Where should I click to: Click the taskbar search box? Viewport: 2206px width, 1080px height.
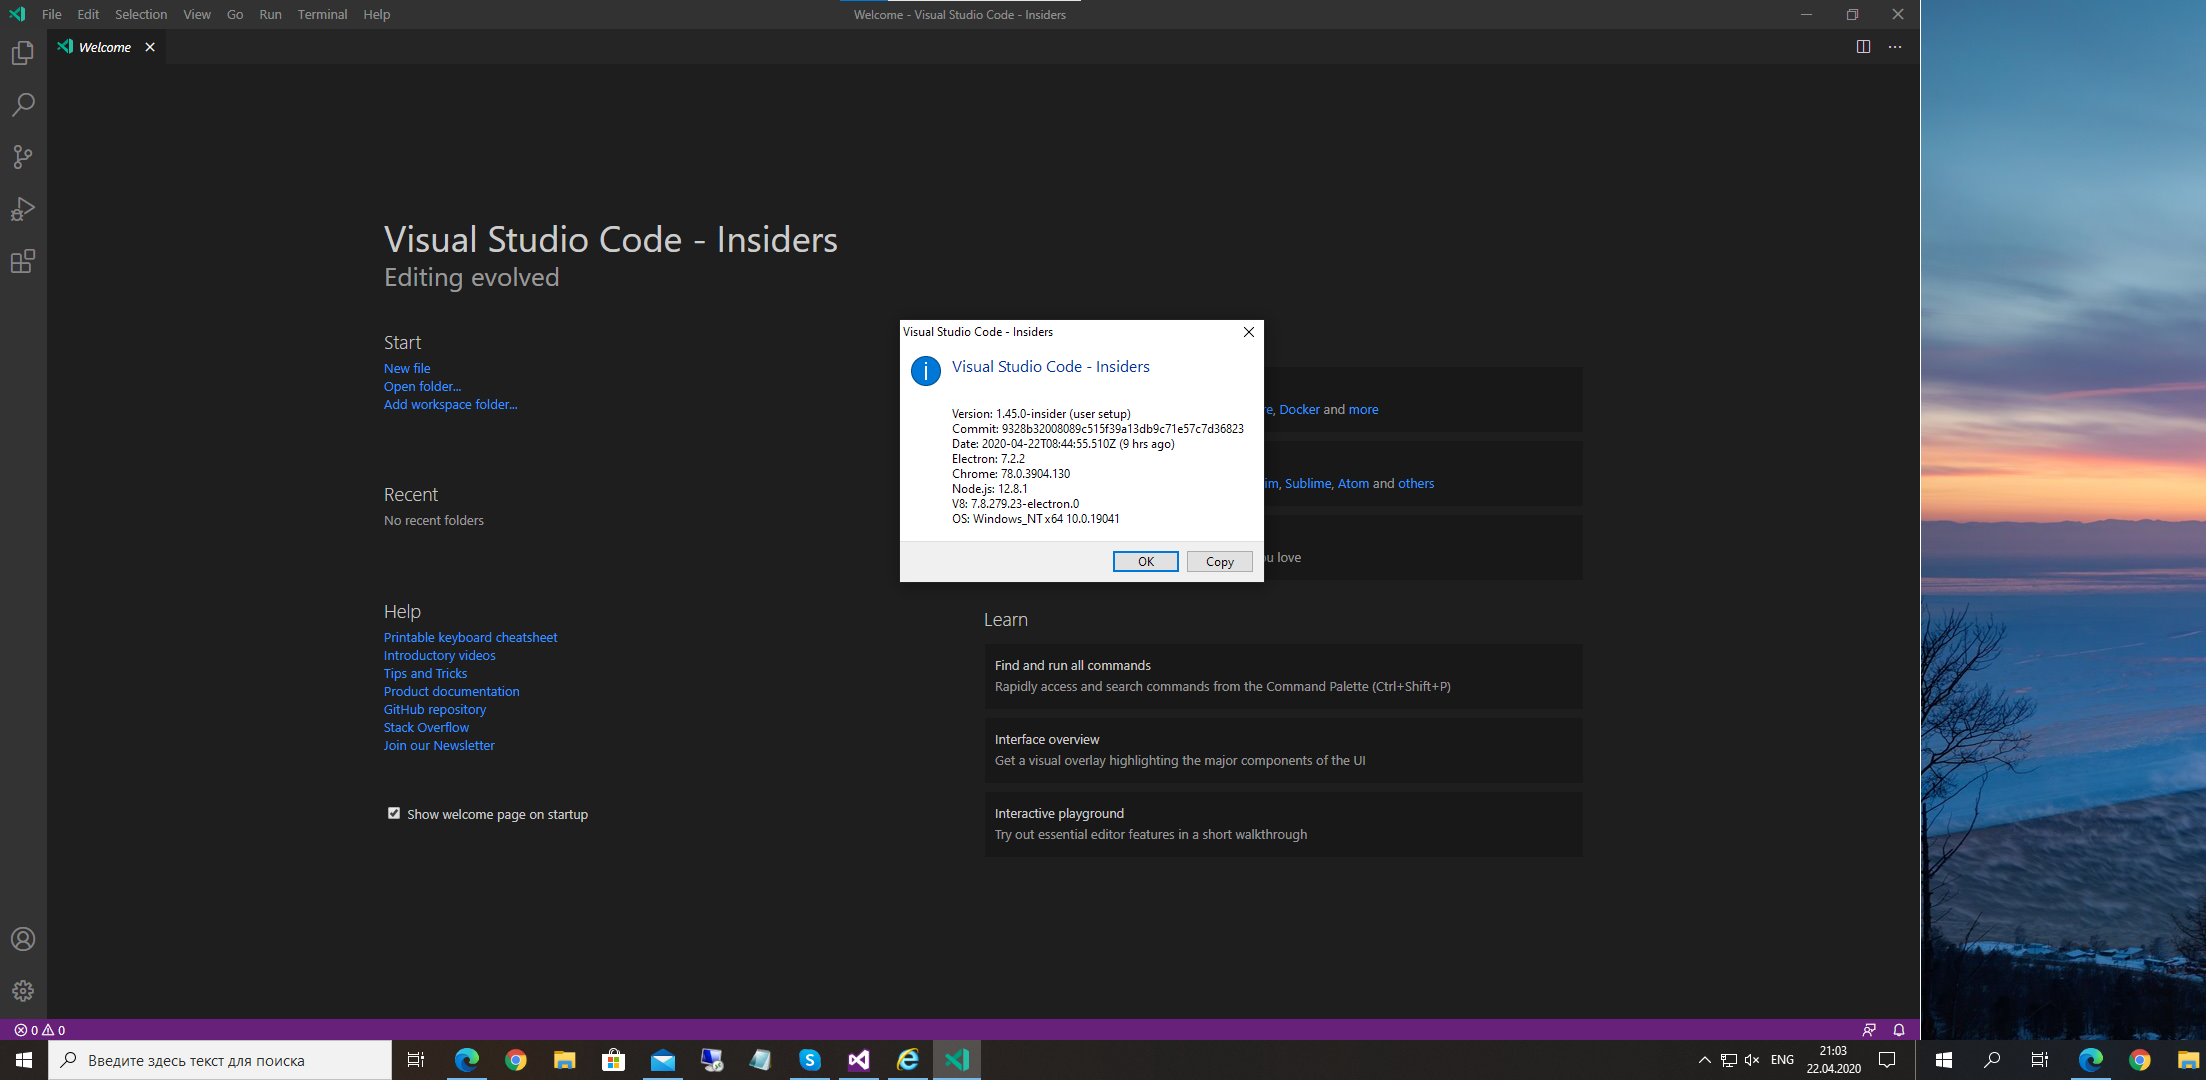[x=220, y=1060]
